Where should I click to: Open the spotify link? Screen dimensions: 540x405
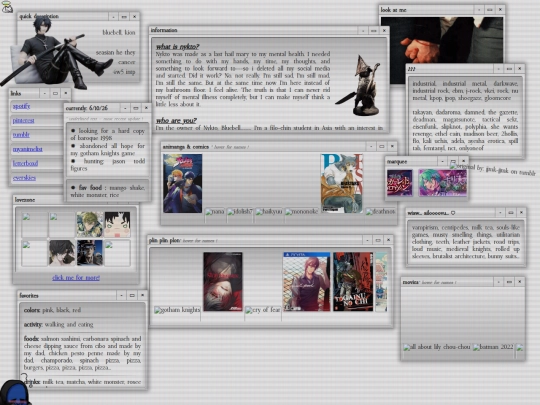pos(21,106)
